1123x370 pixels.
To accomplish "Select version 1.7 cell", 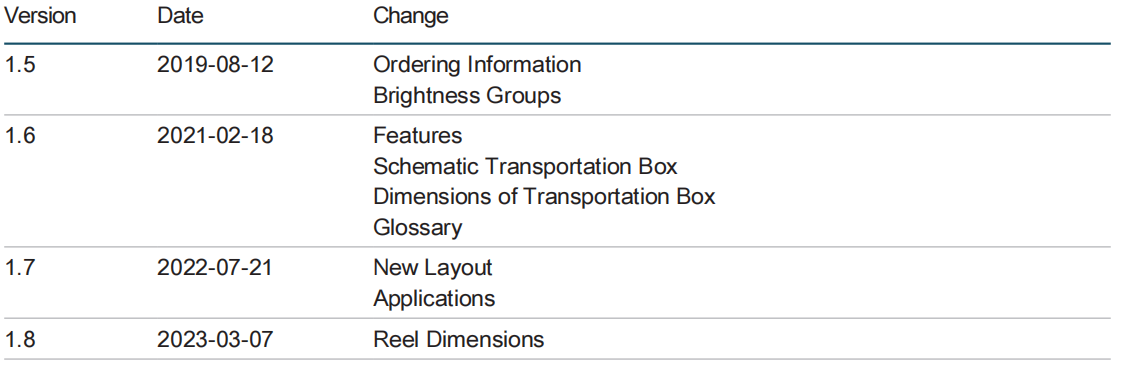I will [x=19, y=268].
